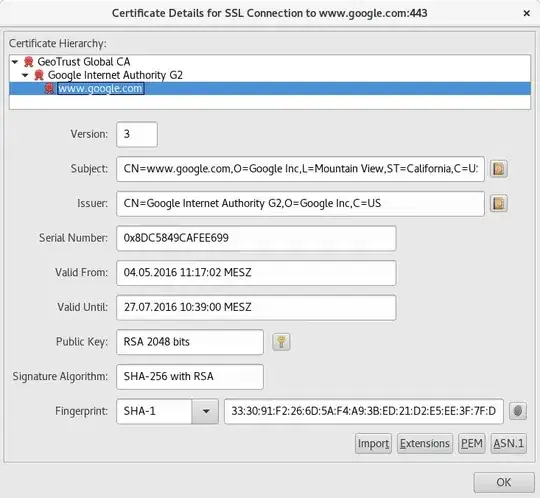Image resolution: width=540 pixels, height=498 pixels.
Task: Click the www.google.com certificate icon
Action: (50, 89)
